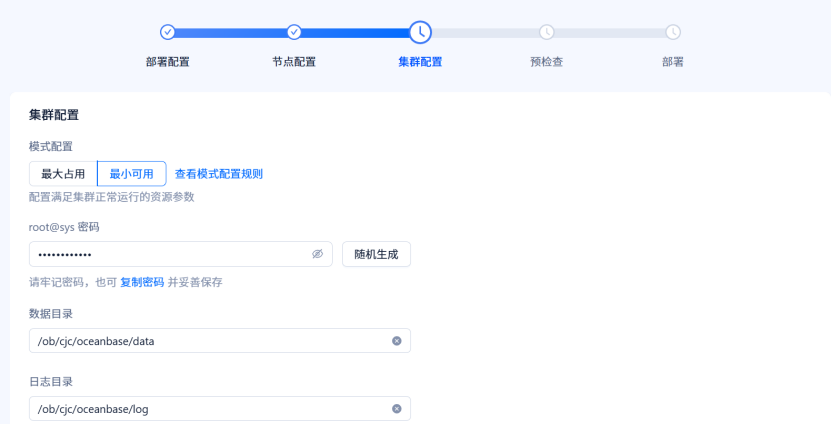The height and width of the screenshot is (424, 831).
Task: Click the 配置满足集群正常运行的资源参数 description
Action: 112,197
